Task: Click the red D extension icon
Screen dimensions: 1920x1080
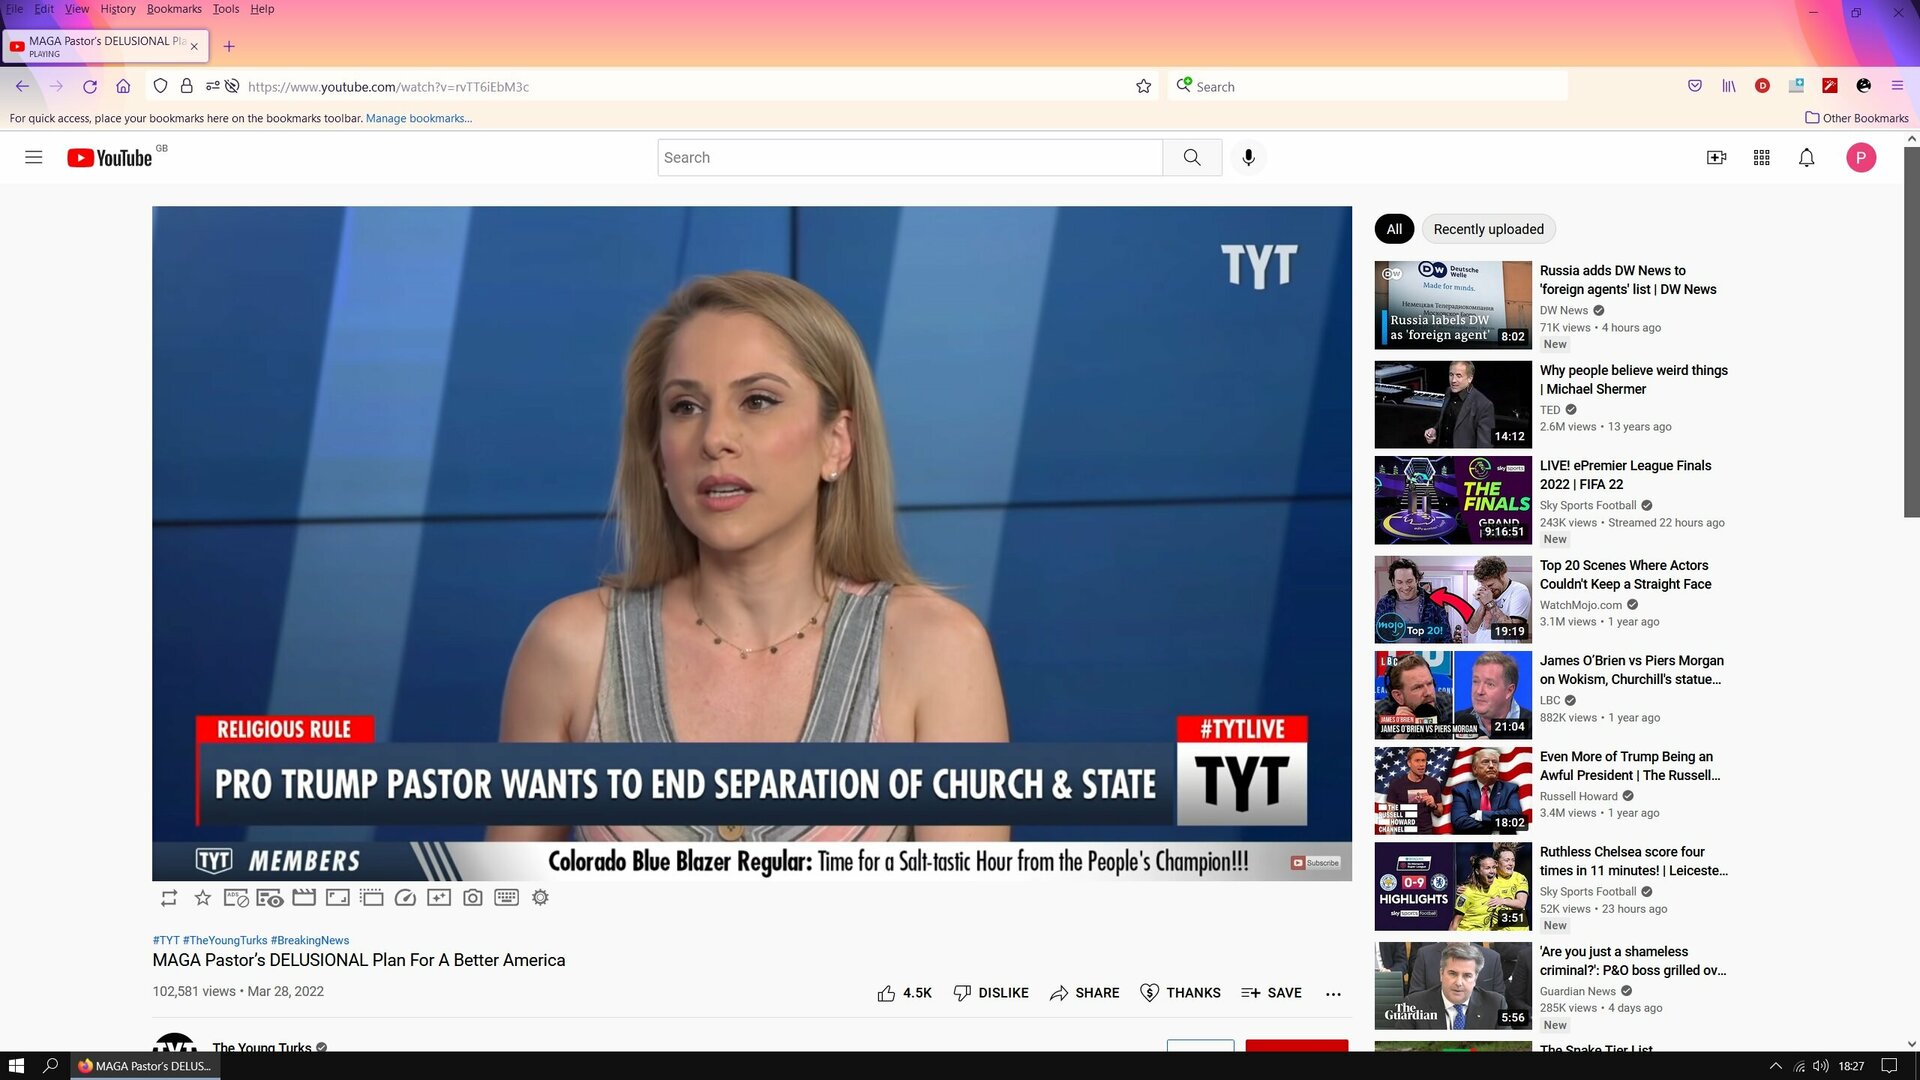Action: (x=1763, y=87)
